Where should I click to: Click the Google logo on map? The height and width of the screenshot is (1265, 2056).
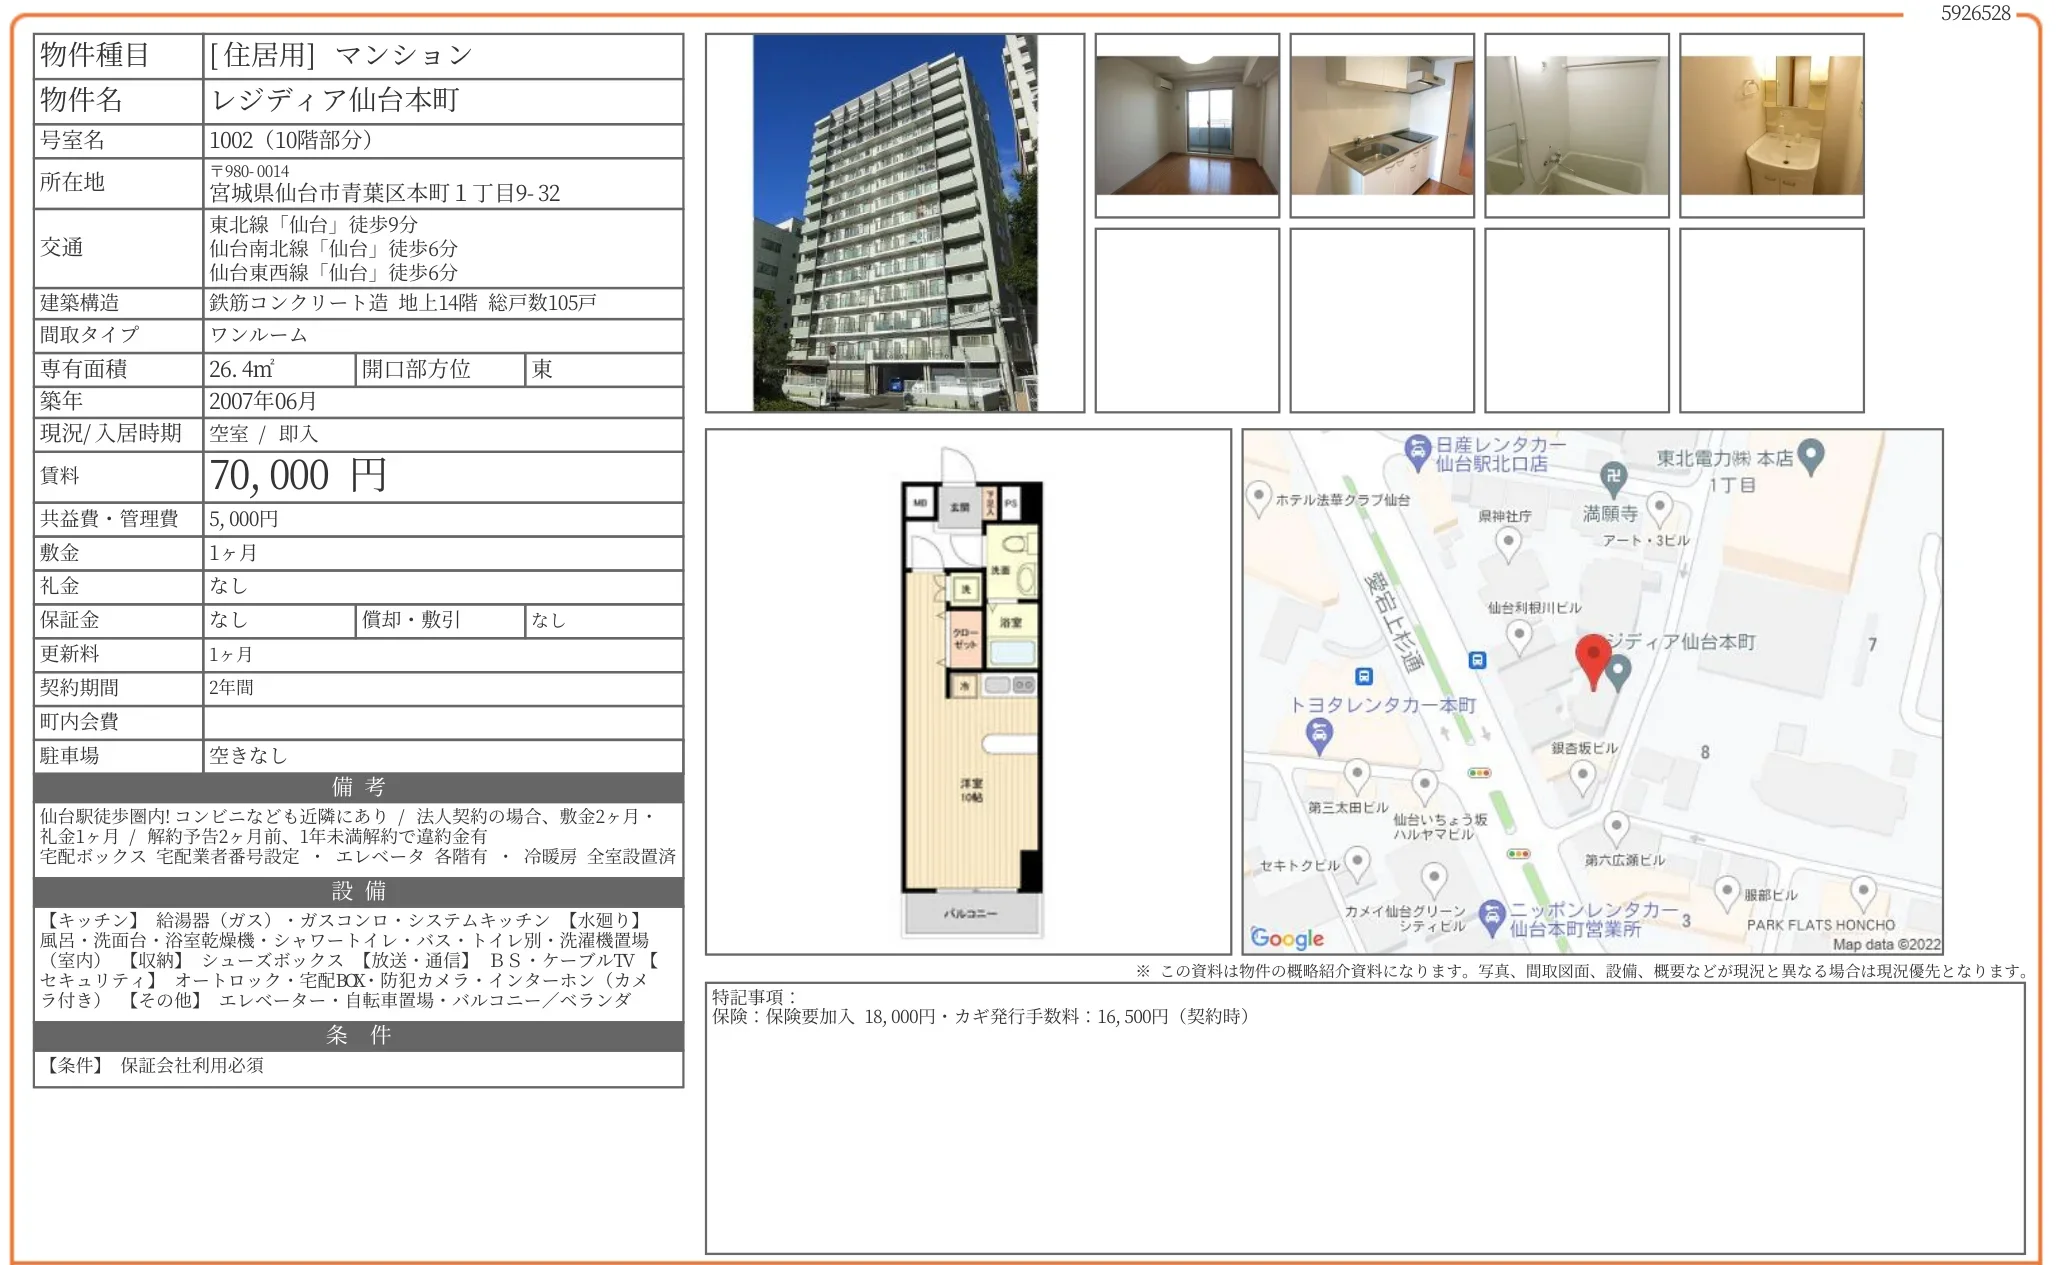pos(1287,938)
